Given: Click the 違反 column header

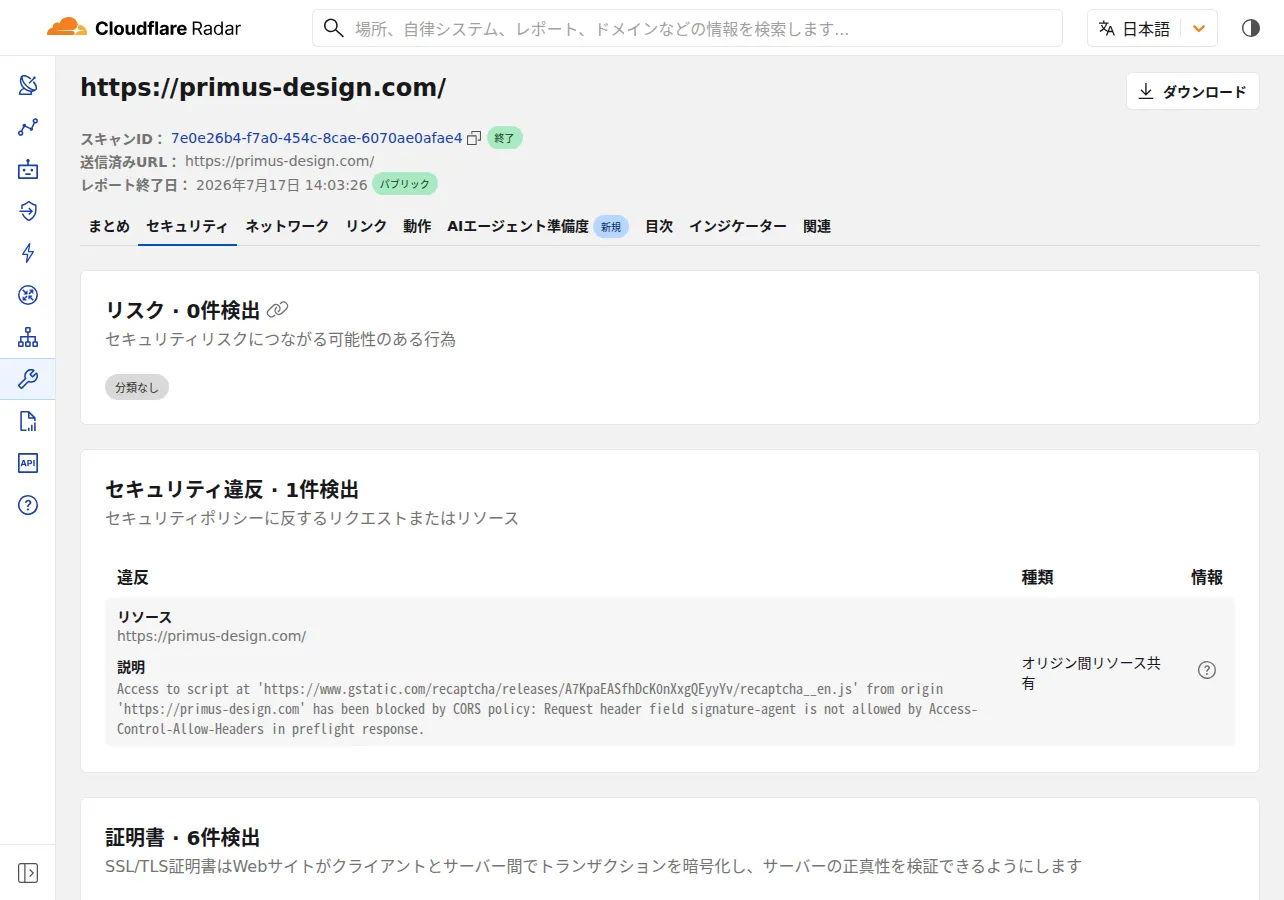Looking at the screenshot, I should point(133,577).
